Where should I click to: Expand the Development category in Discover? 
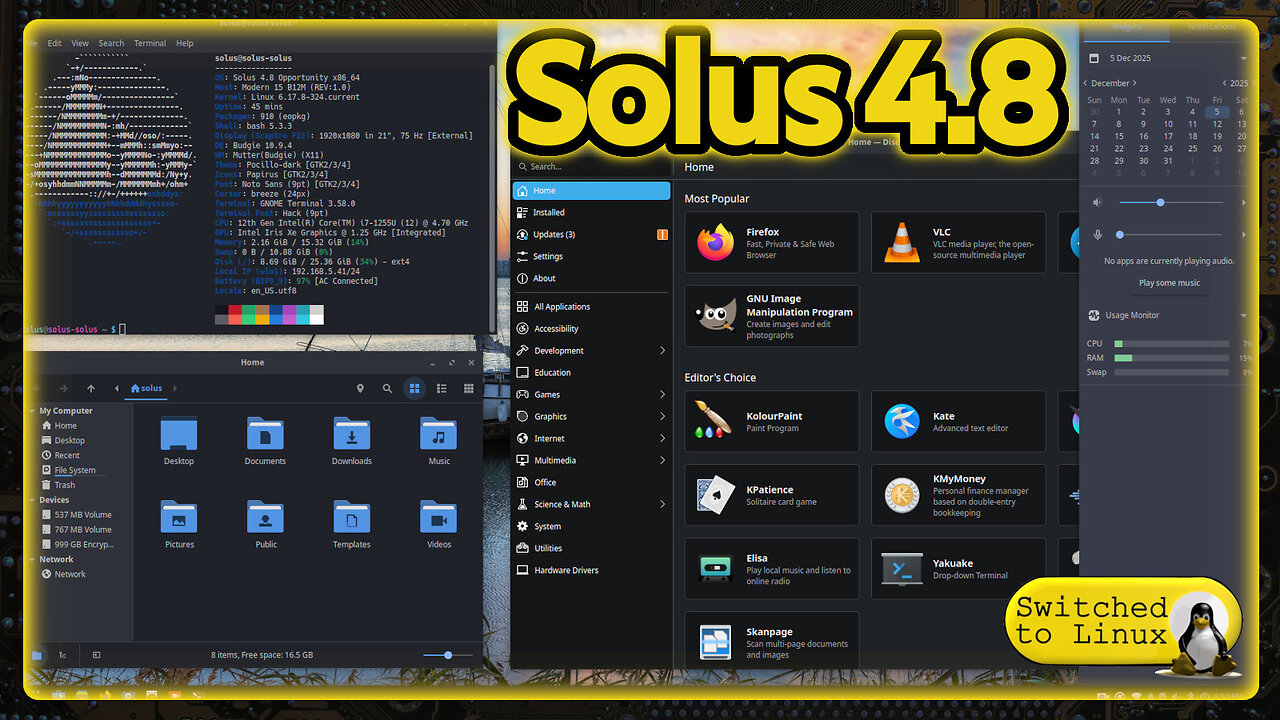tap(662, 350)
